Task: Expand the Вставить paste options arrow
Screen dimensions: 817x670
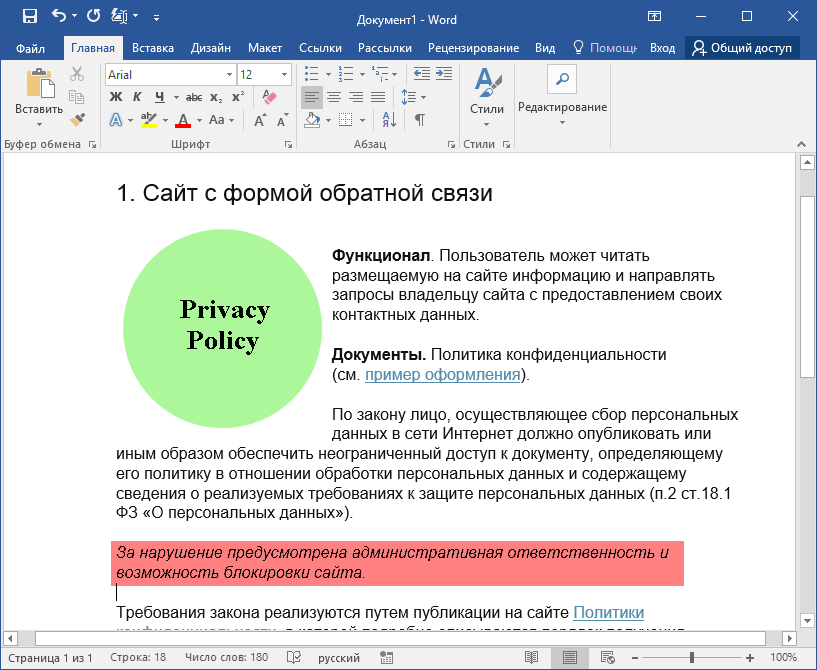Action: pyautogui.click(x=39, y=124)
